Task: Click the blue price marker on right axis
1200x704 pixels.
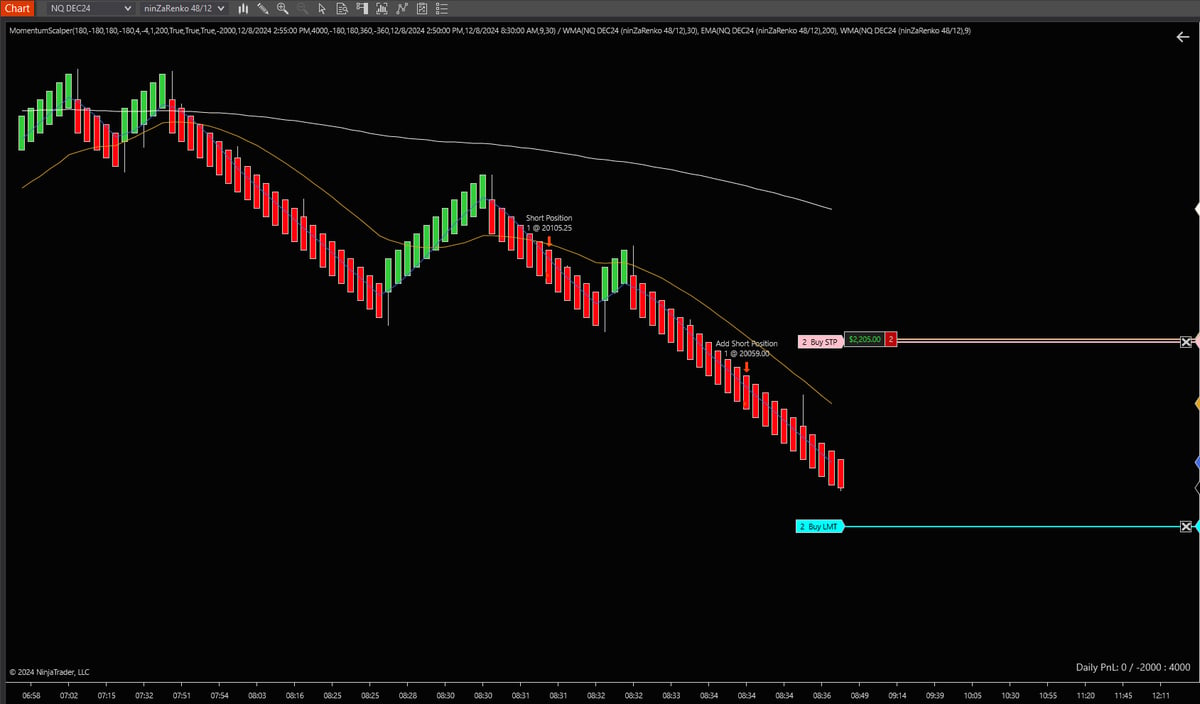Action: coord(1197,463)
